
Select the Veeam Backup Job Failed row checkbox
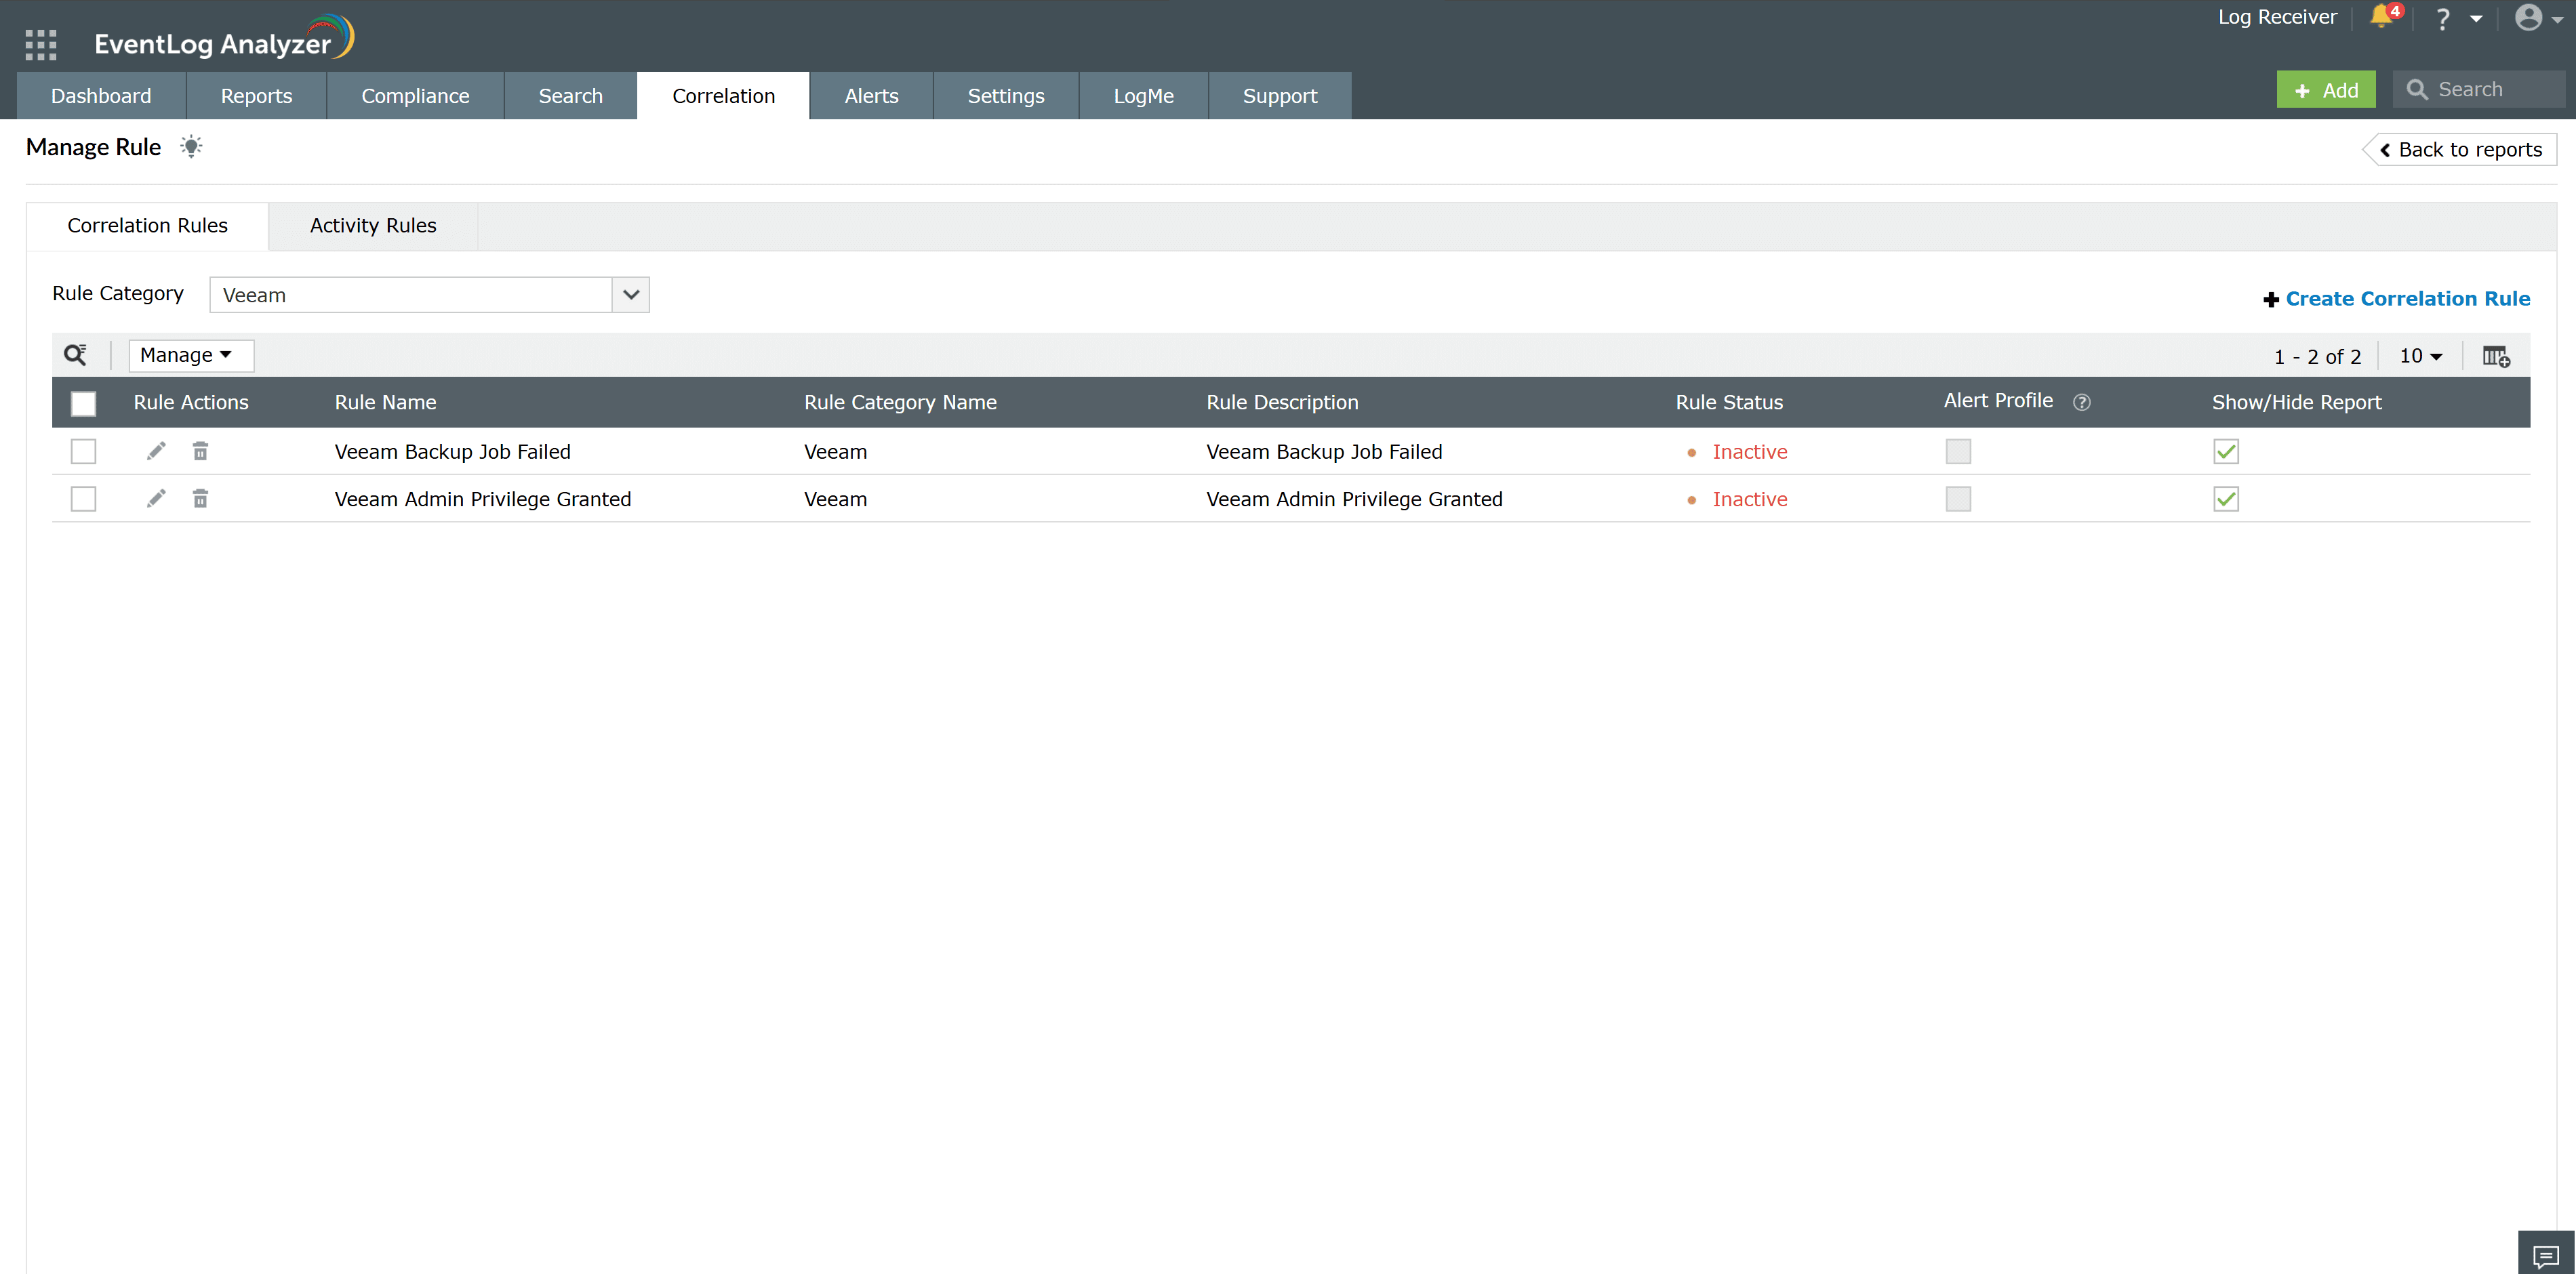[84, 452]
